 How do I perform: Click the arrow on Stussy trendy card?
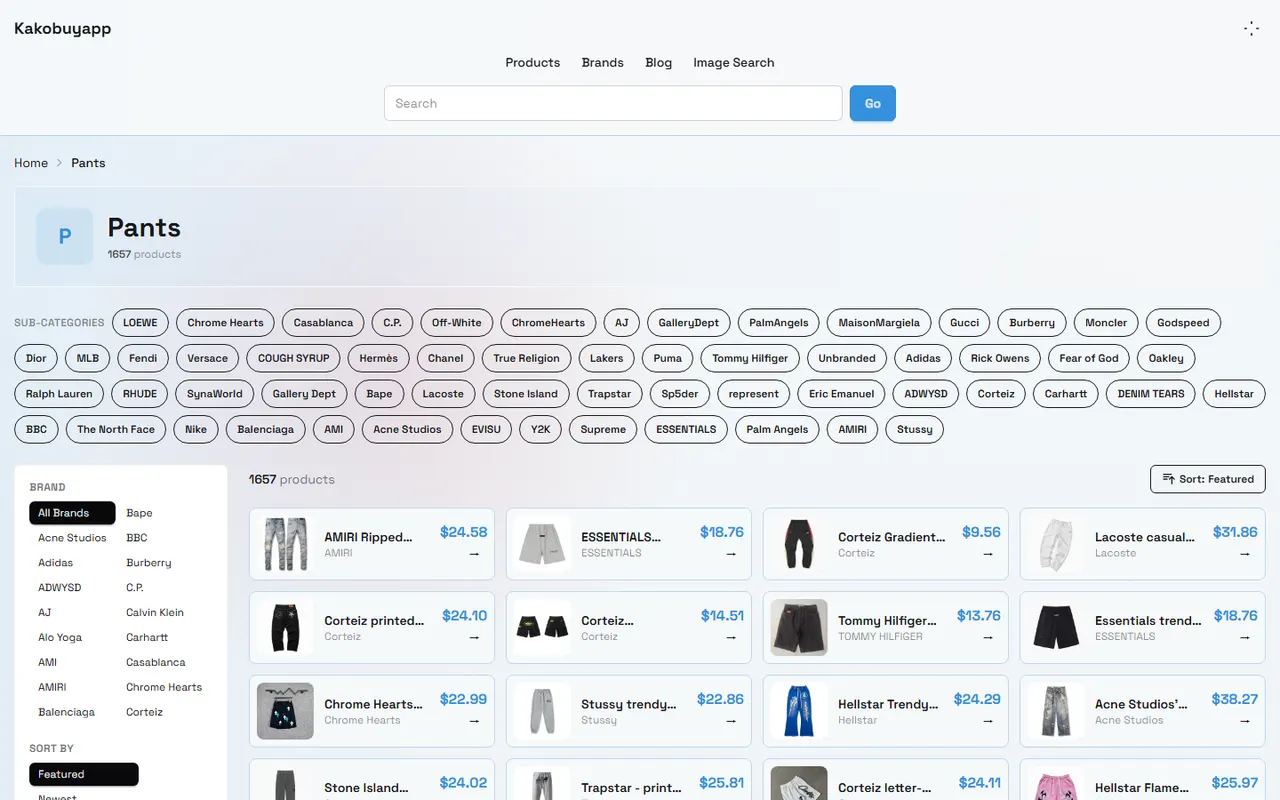tap(731, 720)
